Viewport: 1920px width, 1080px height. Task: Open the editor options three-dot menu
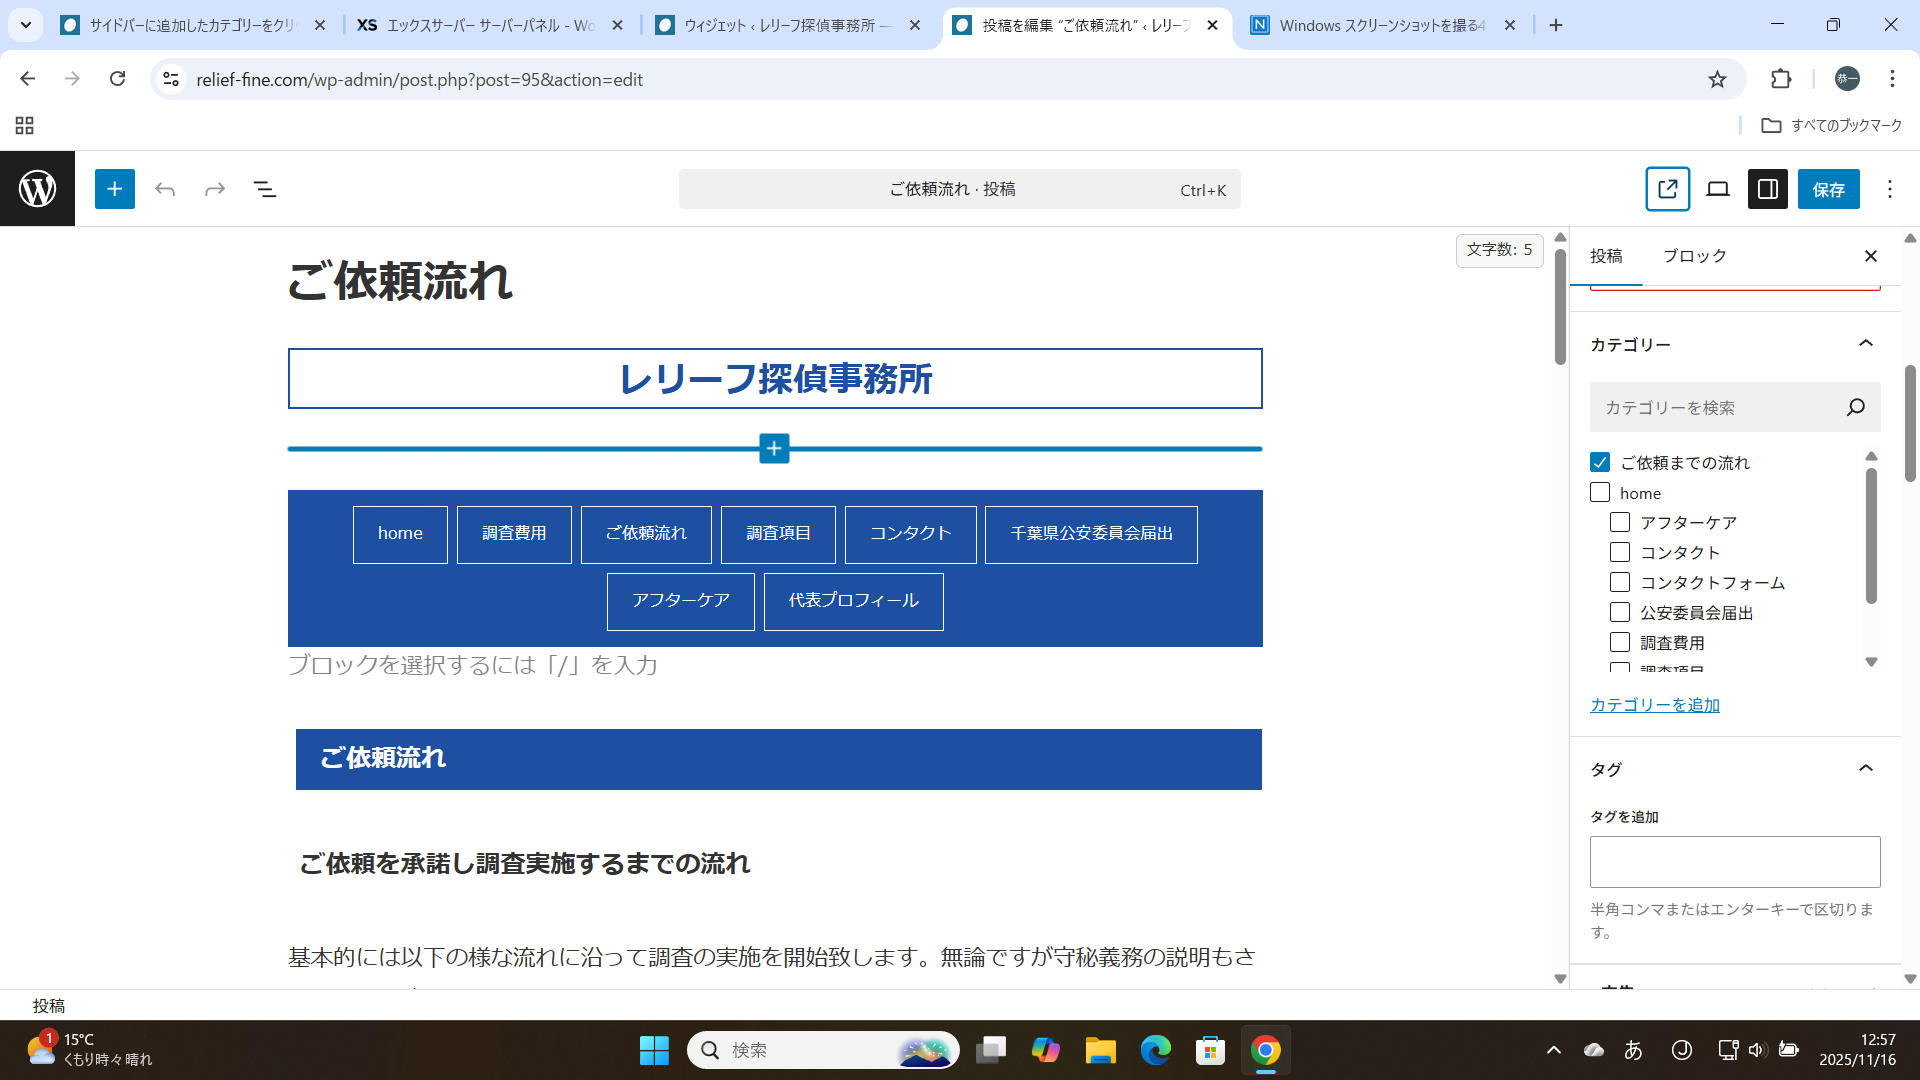coord(1889,189)
